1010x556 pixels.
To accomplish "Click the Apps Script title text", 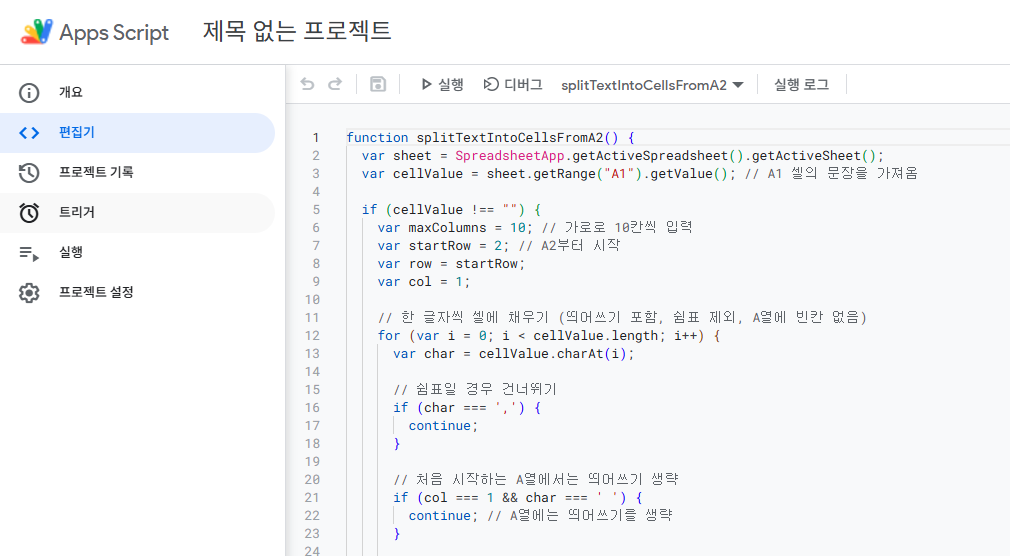I will (x=114, y=33).
